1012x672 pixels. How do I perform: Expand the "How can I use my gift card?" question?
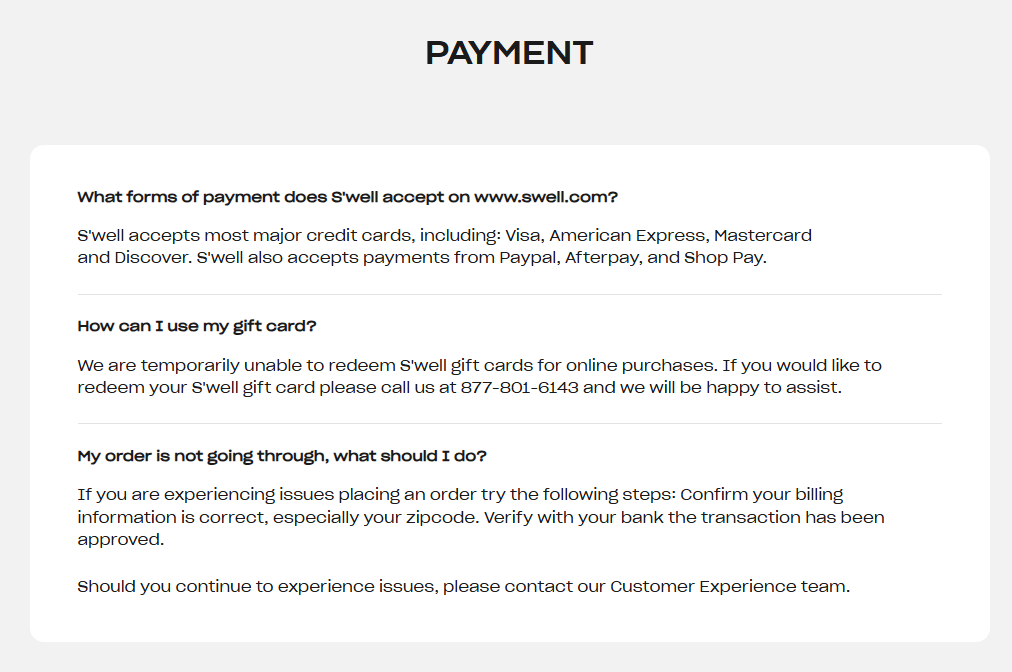coord(197,326)
